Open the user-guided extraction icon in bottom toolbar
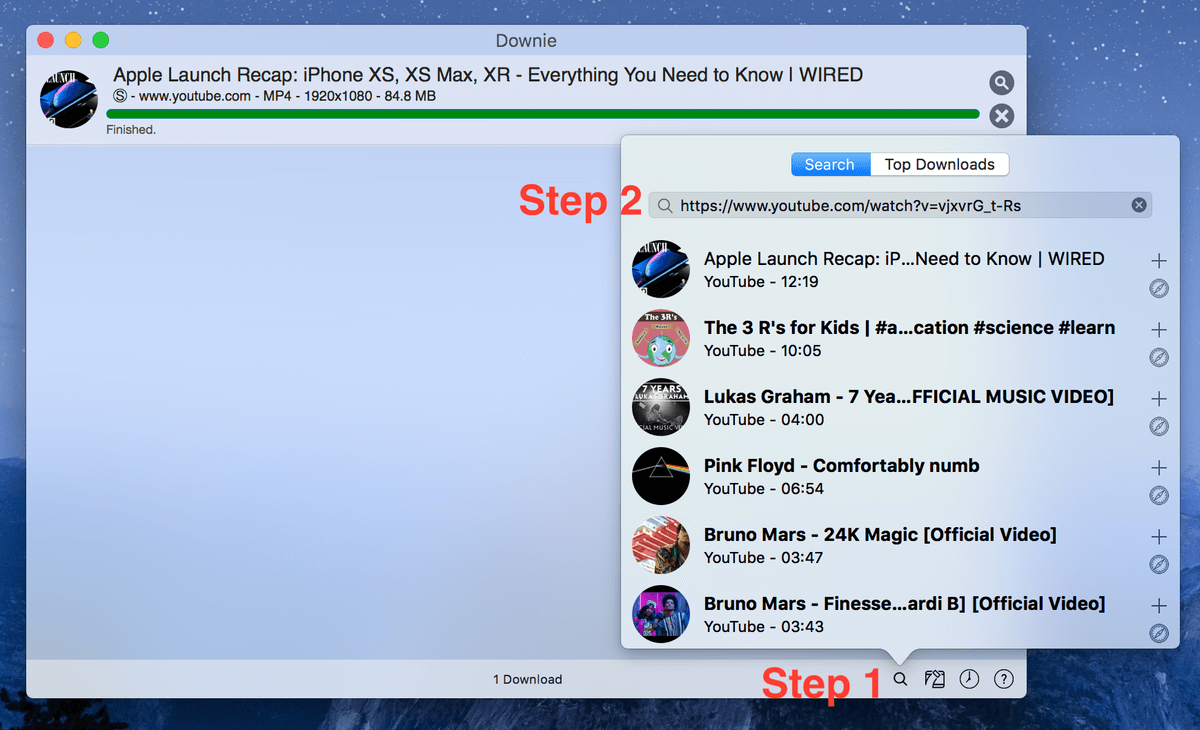 point(935,679)
